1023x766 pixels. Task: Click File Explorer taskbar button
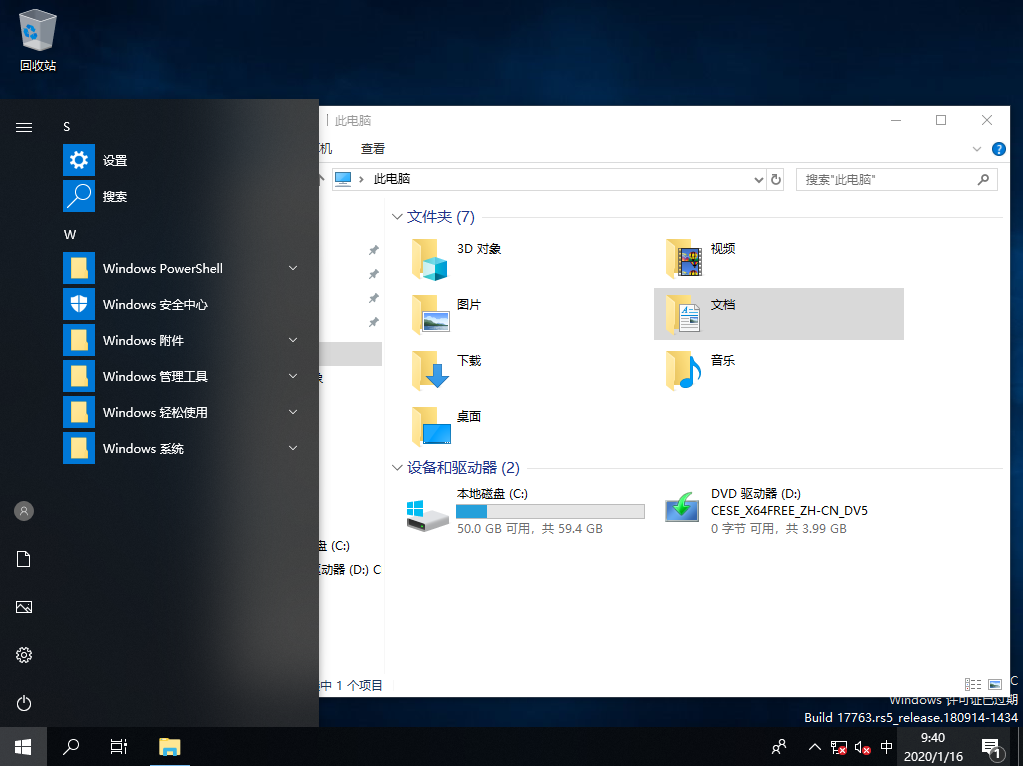[170, 746]
